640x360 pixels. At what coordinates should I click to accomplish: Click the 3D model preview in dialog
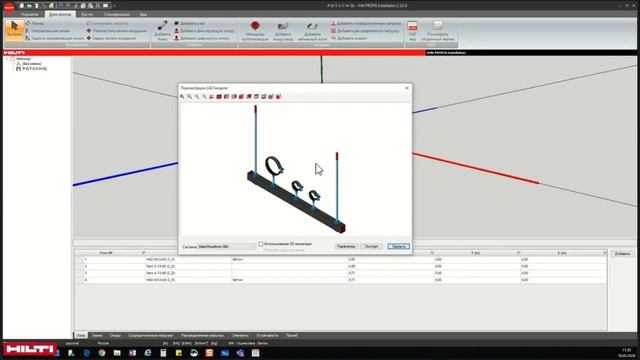[296, 169]
